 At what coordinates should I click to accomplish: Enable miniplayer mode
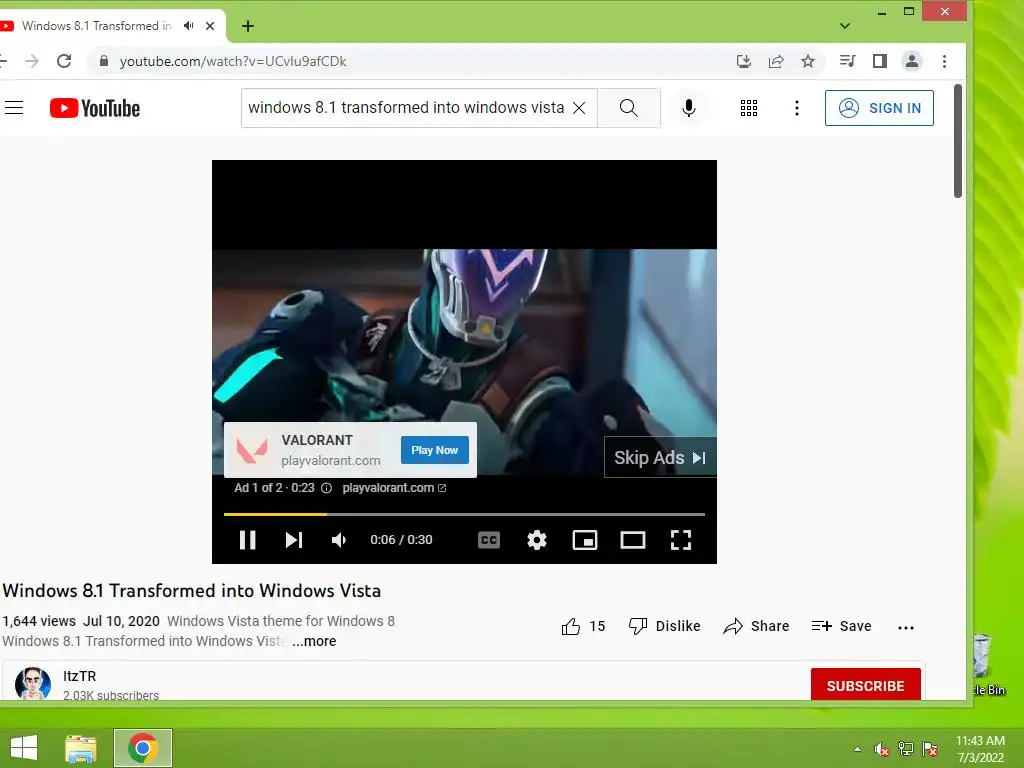click(584, 539)
